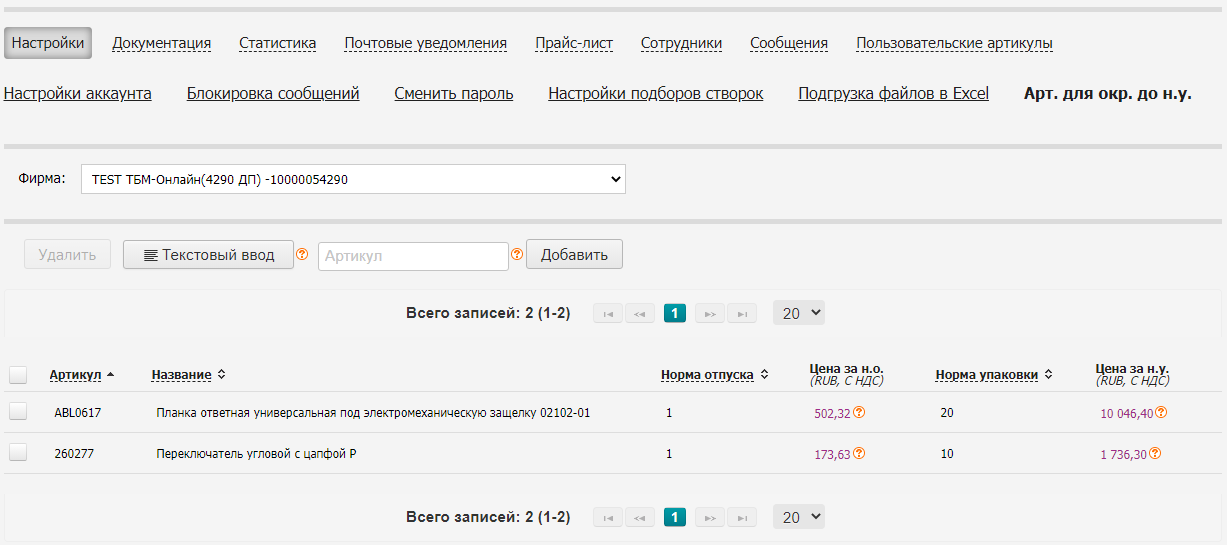1227x545 pixels.
Task: Open price hint icon next to 502,32
Action: click(859, 412)
